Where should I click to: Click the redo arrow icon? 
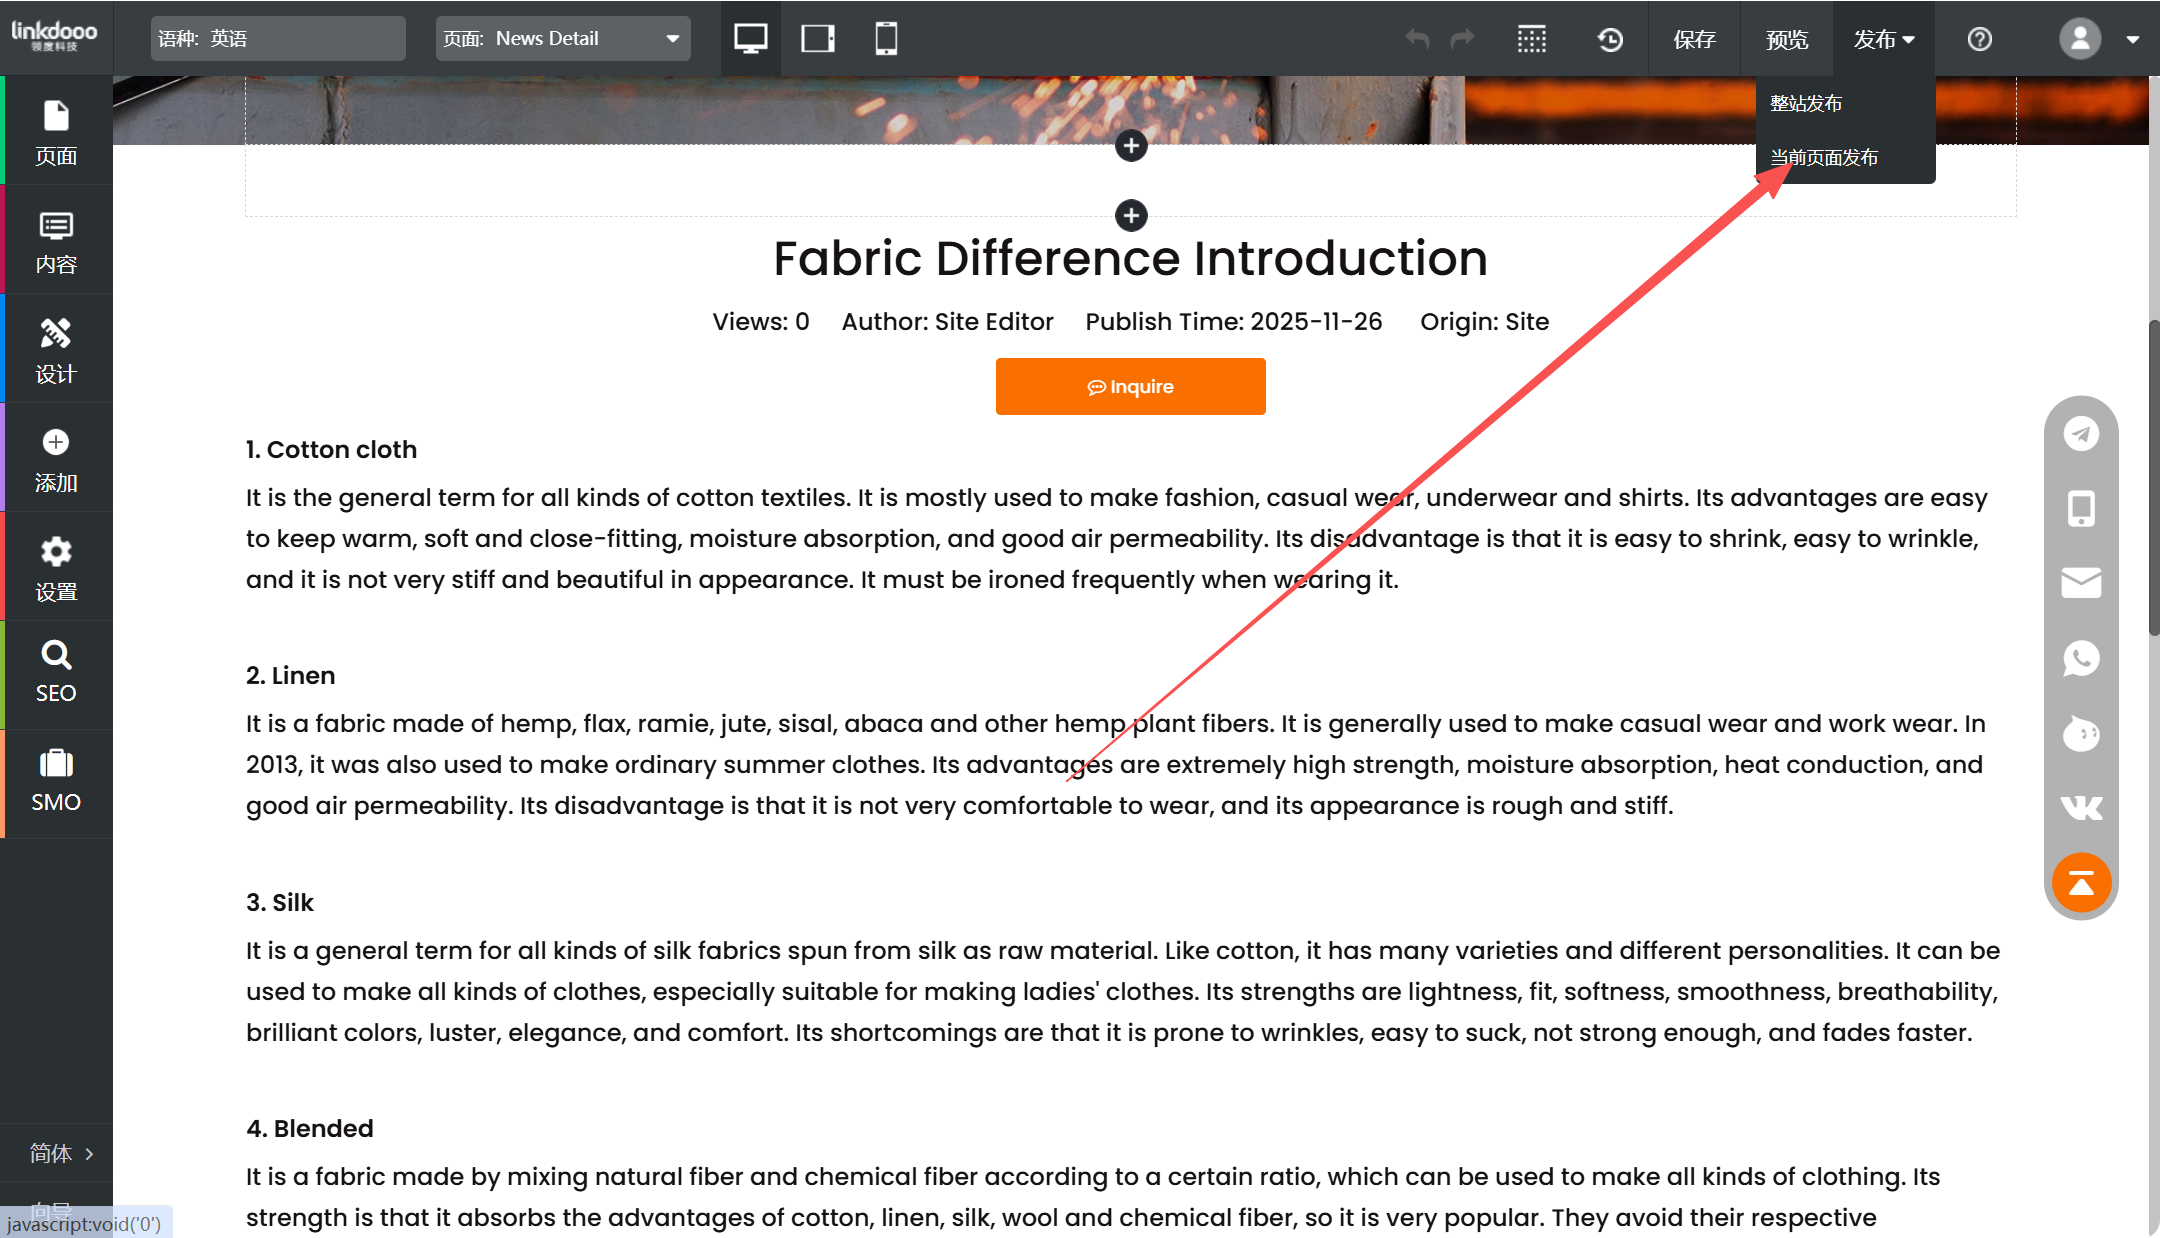pos(1463,39)
